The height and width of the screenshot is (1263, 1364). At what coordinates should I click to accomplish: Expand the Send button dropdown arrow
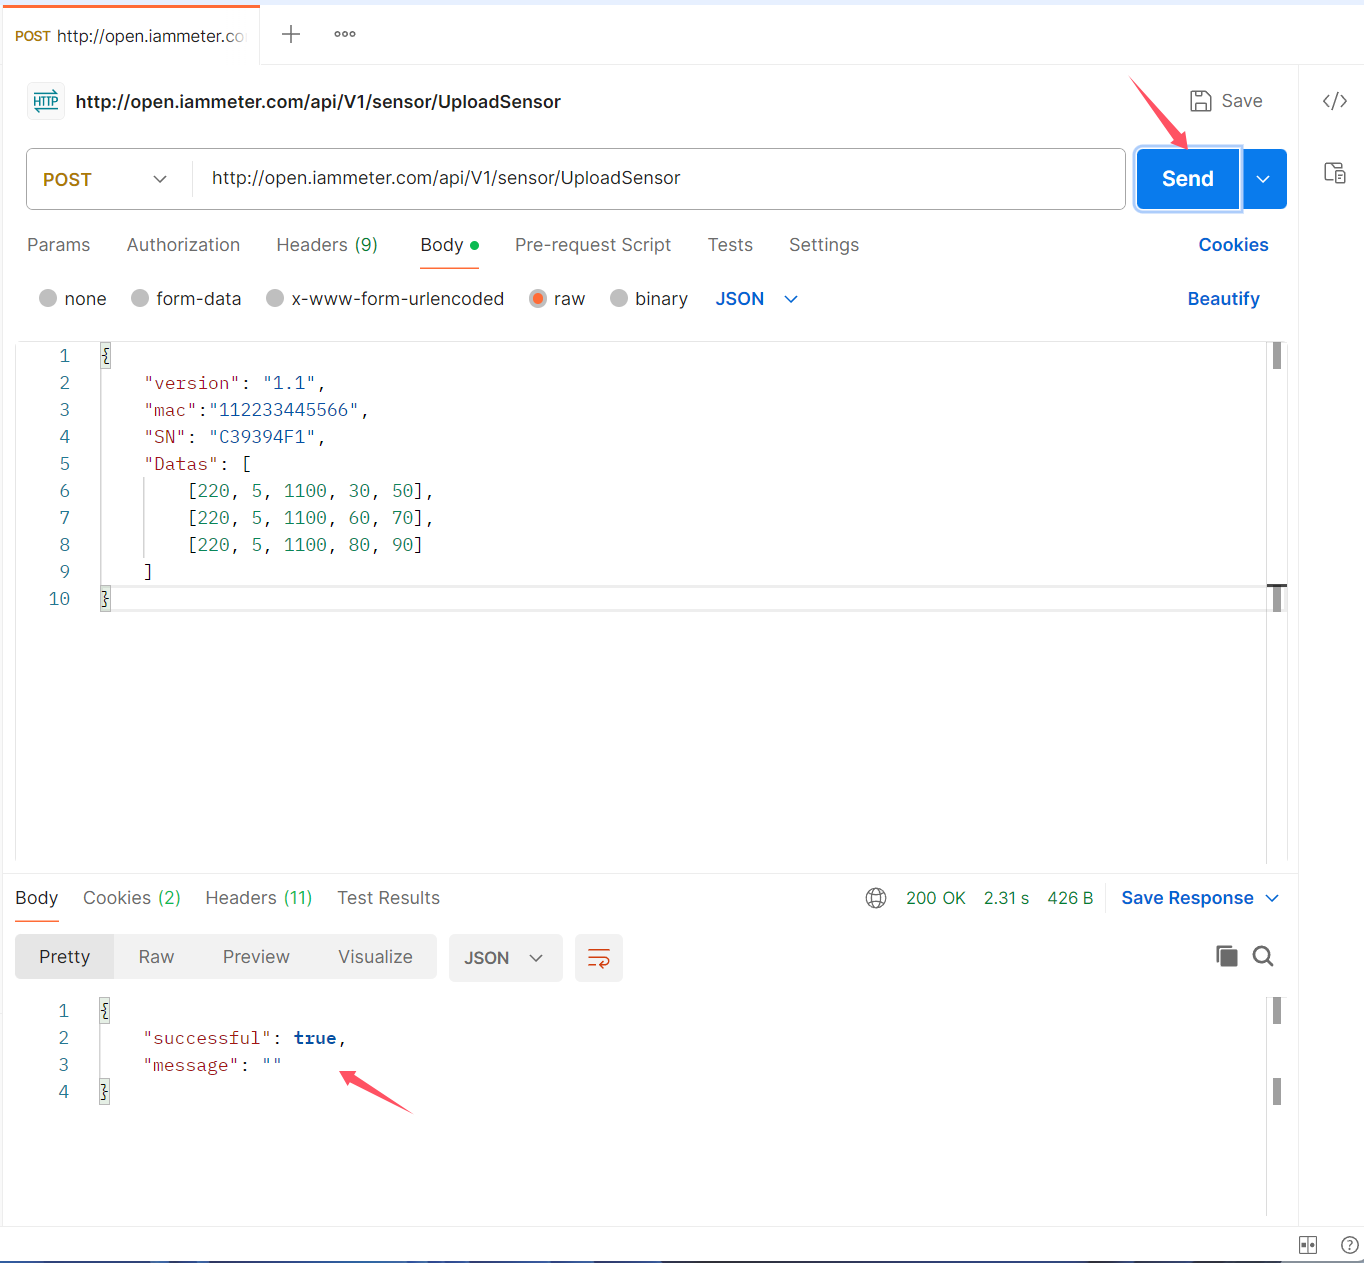coord(1264,179)
